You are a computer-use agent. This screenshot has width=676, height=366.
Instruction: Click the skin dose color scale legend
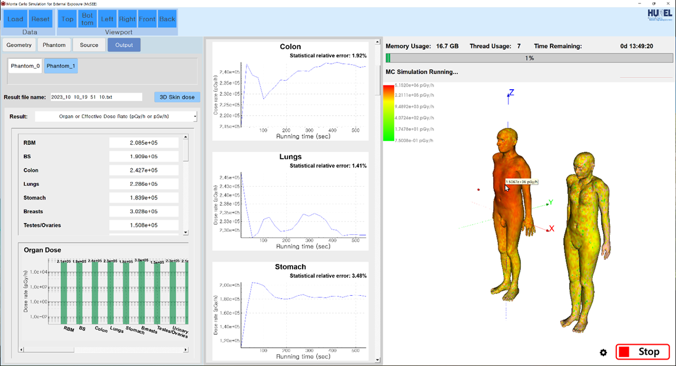coord(388,113)
